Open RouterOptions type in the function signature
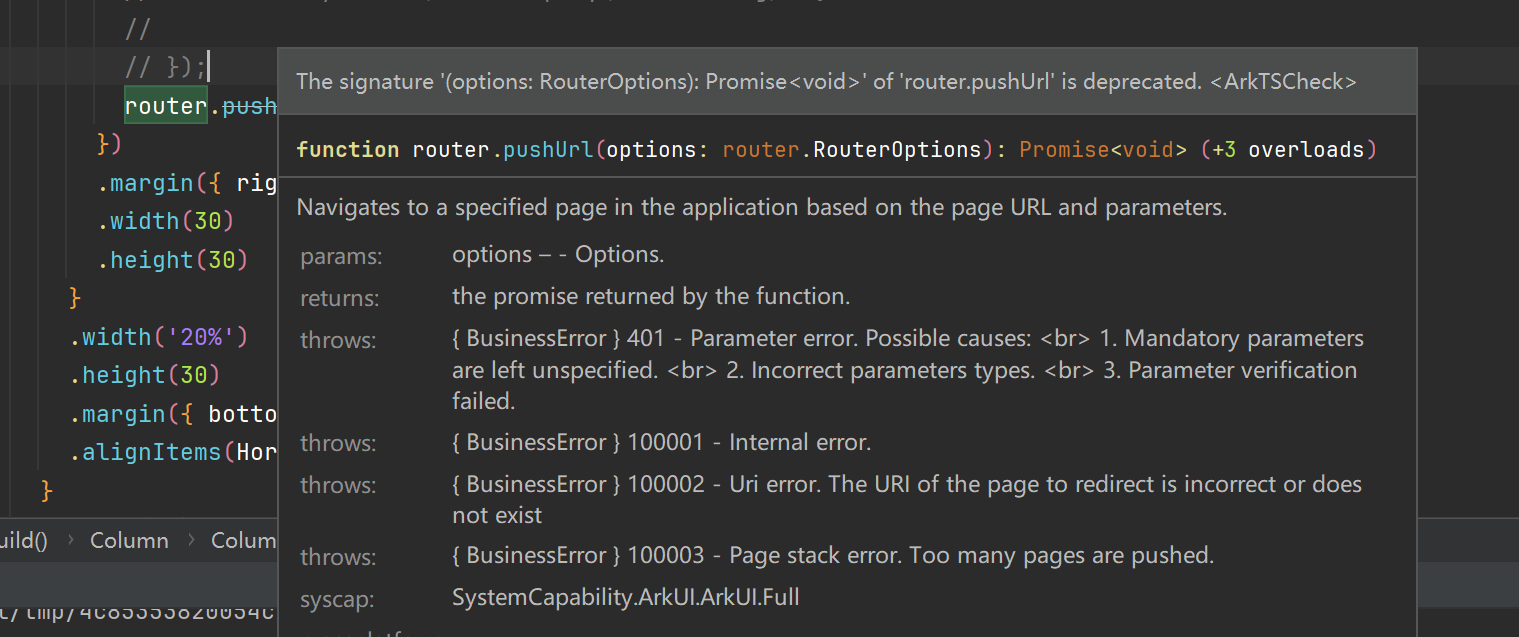 [x=897, y=150]
